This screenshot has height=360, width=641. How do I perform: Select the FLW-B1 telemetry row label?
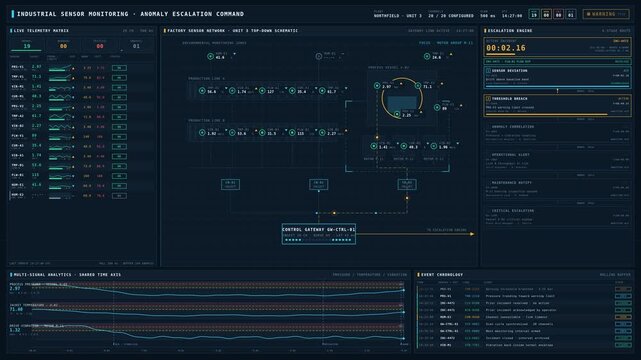18,175
